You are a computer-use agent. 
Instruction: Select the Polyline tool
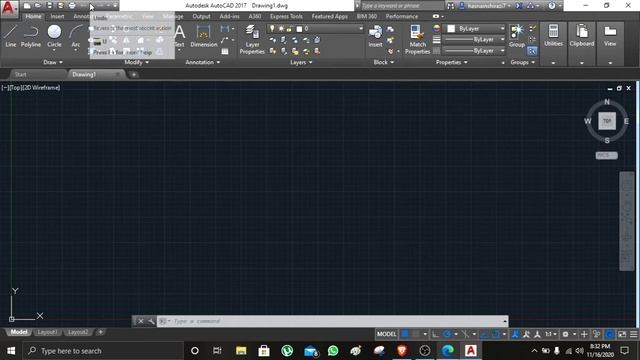[x=31, y=36]
